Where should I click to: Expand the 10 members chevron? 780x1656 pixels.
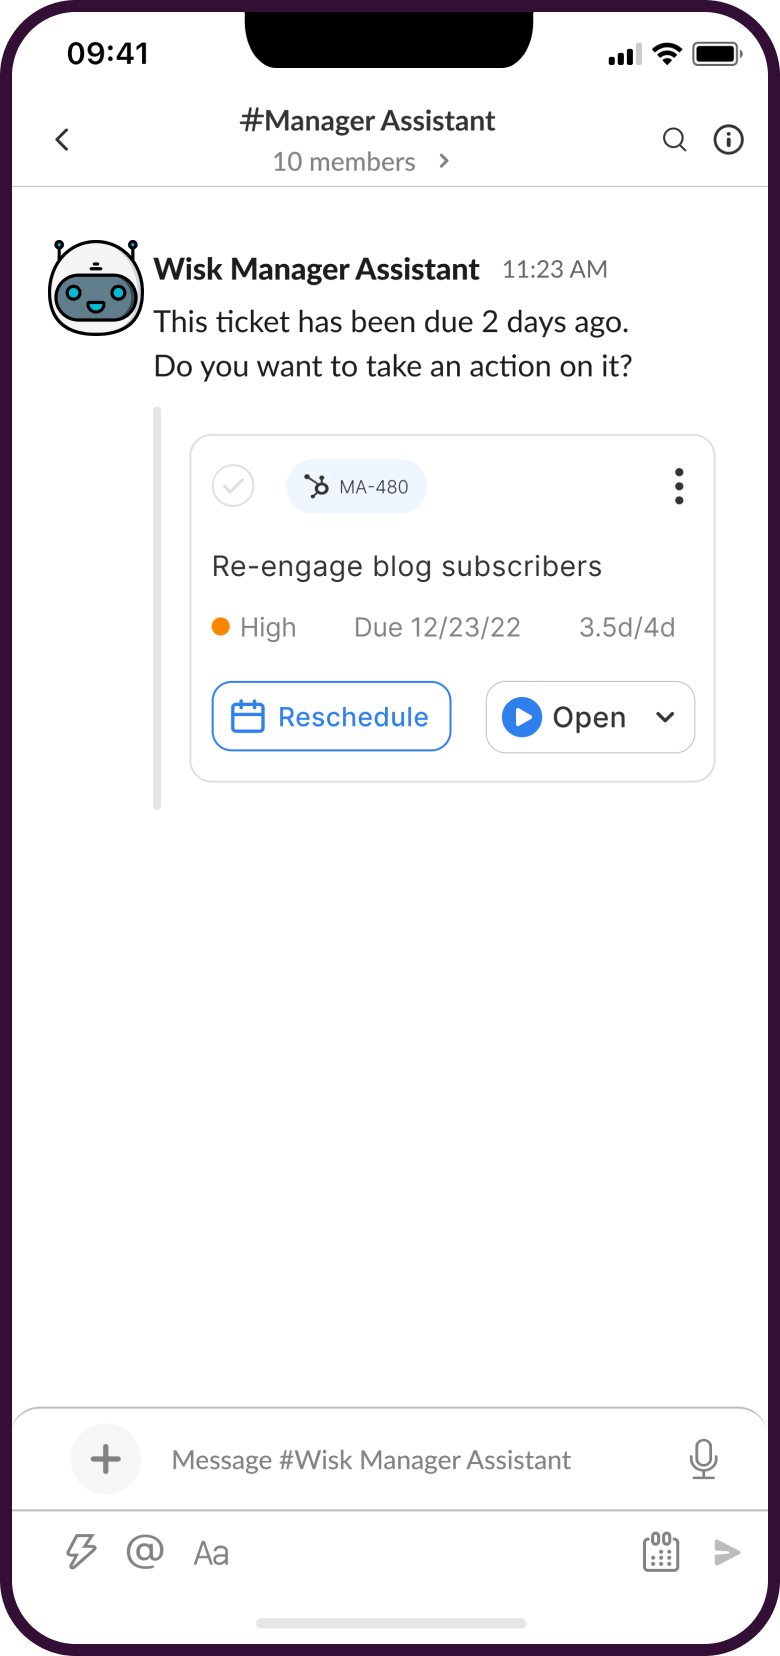pyautogui.click(x=445, y=161)
